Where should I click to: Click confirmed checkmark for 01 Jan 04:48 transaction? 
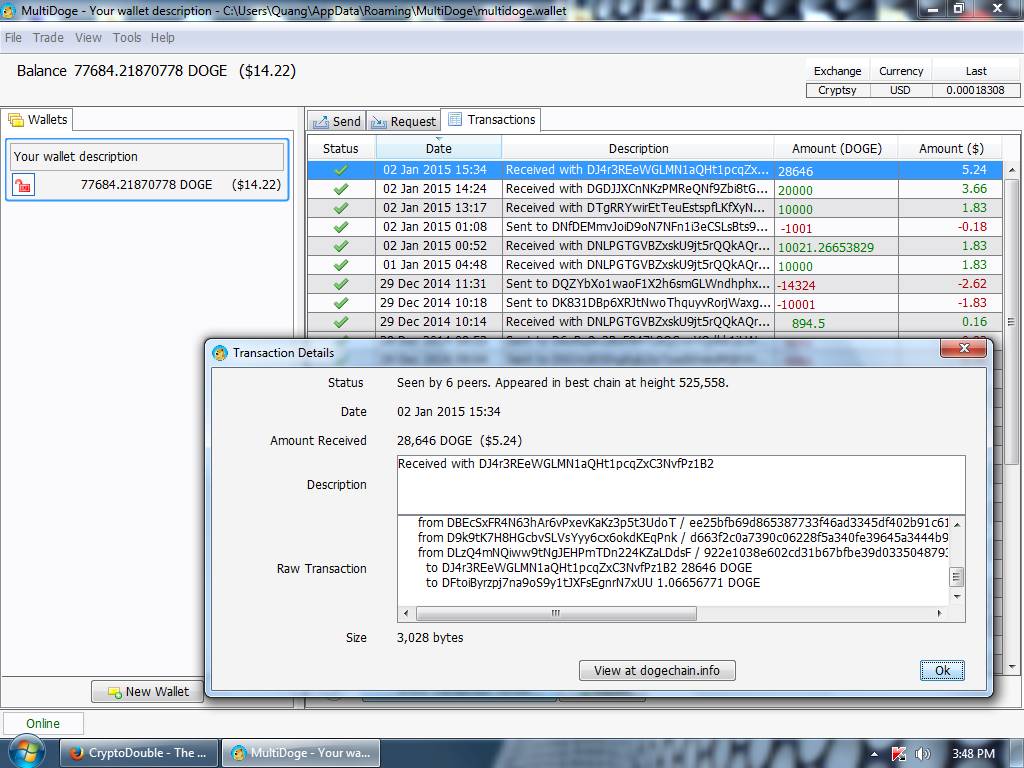tap(341, 264)
